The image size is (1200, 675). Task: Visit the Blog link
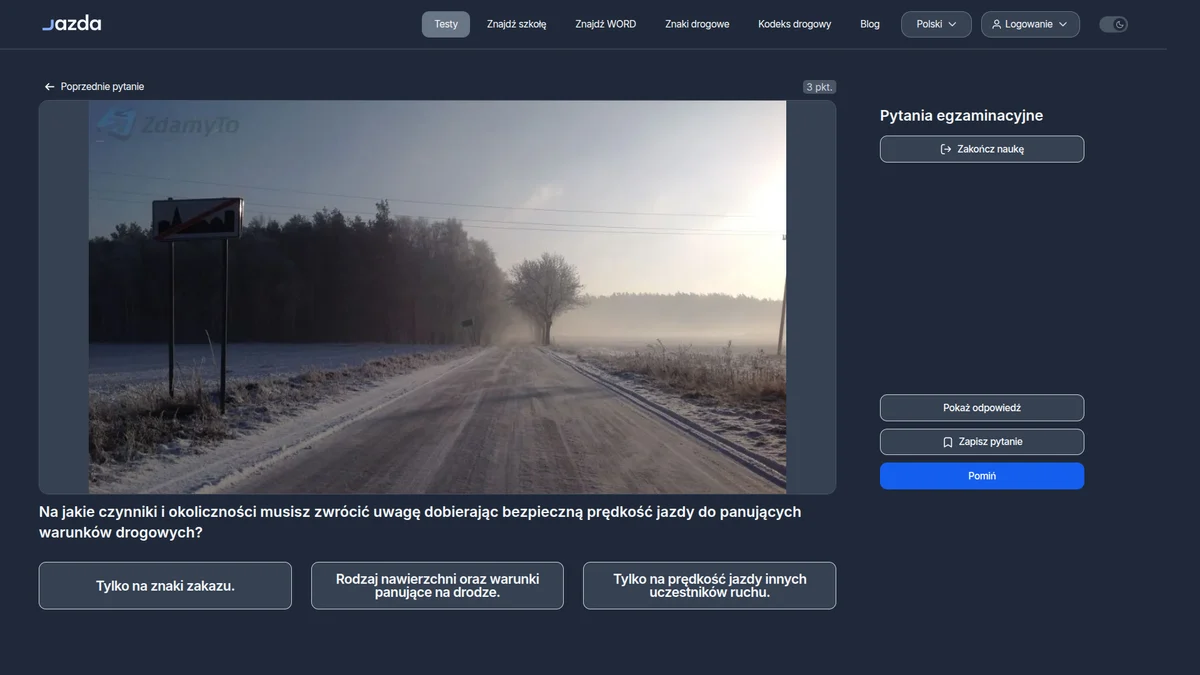point(870,24)
